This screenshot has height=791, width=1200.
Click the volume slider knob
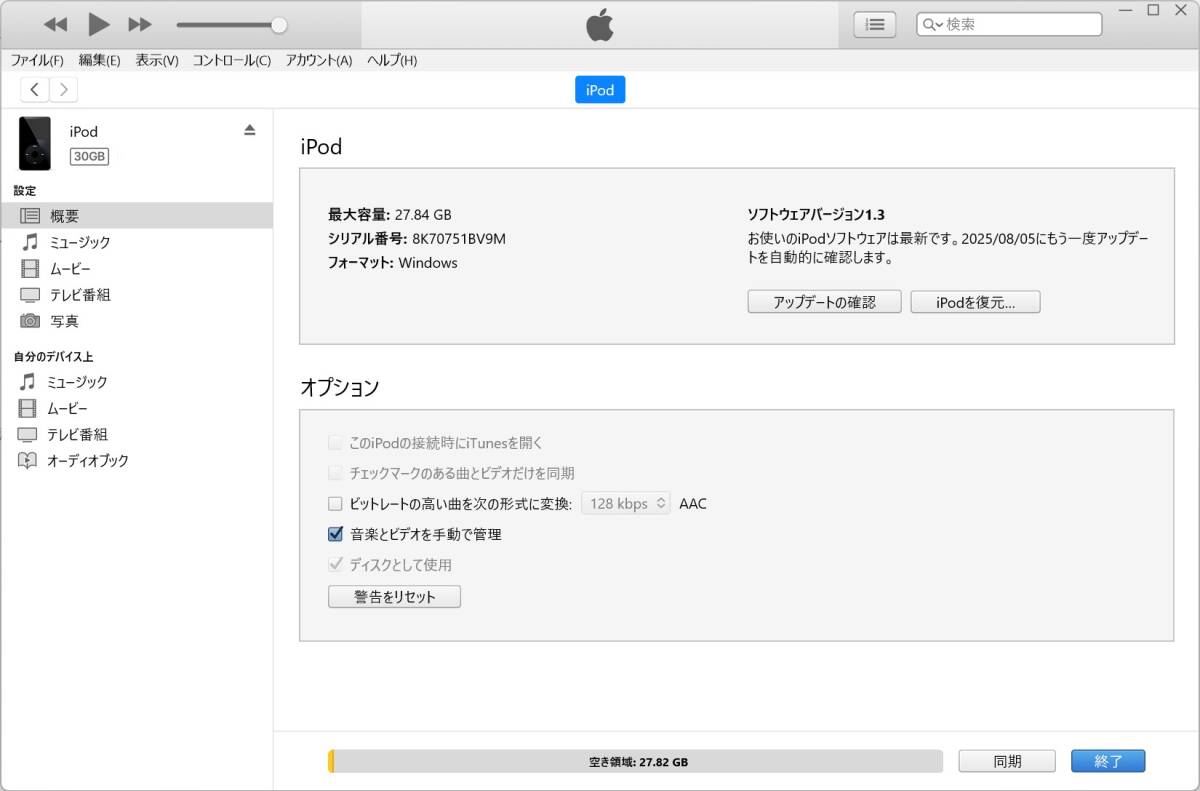279,25
